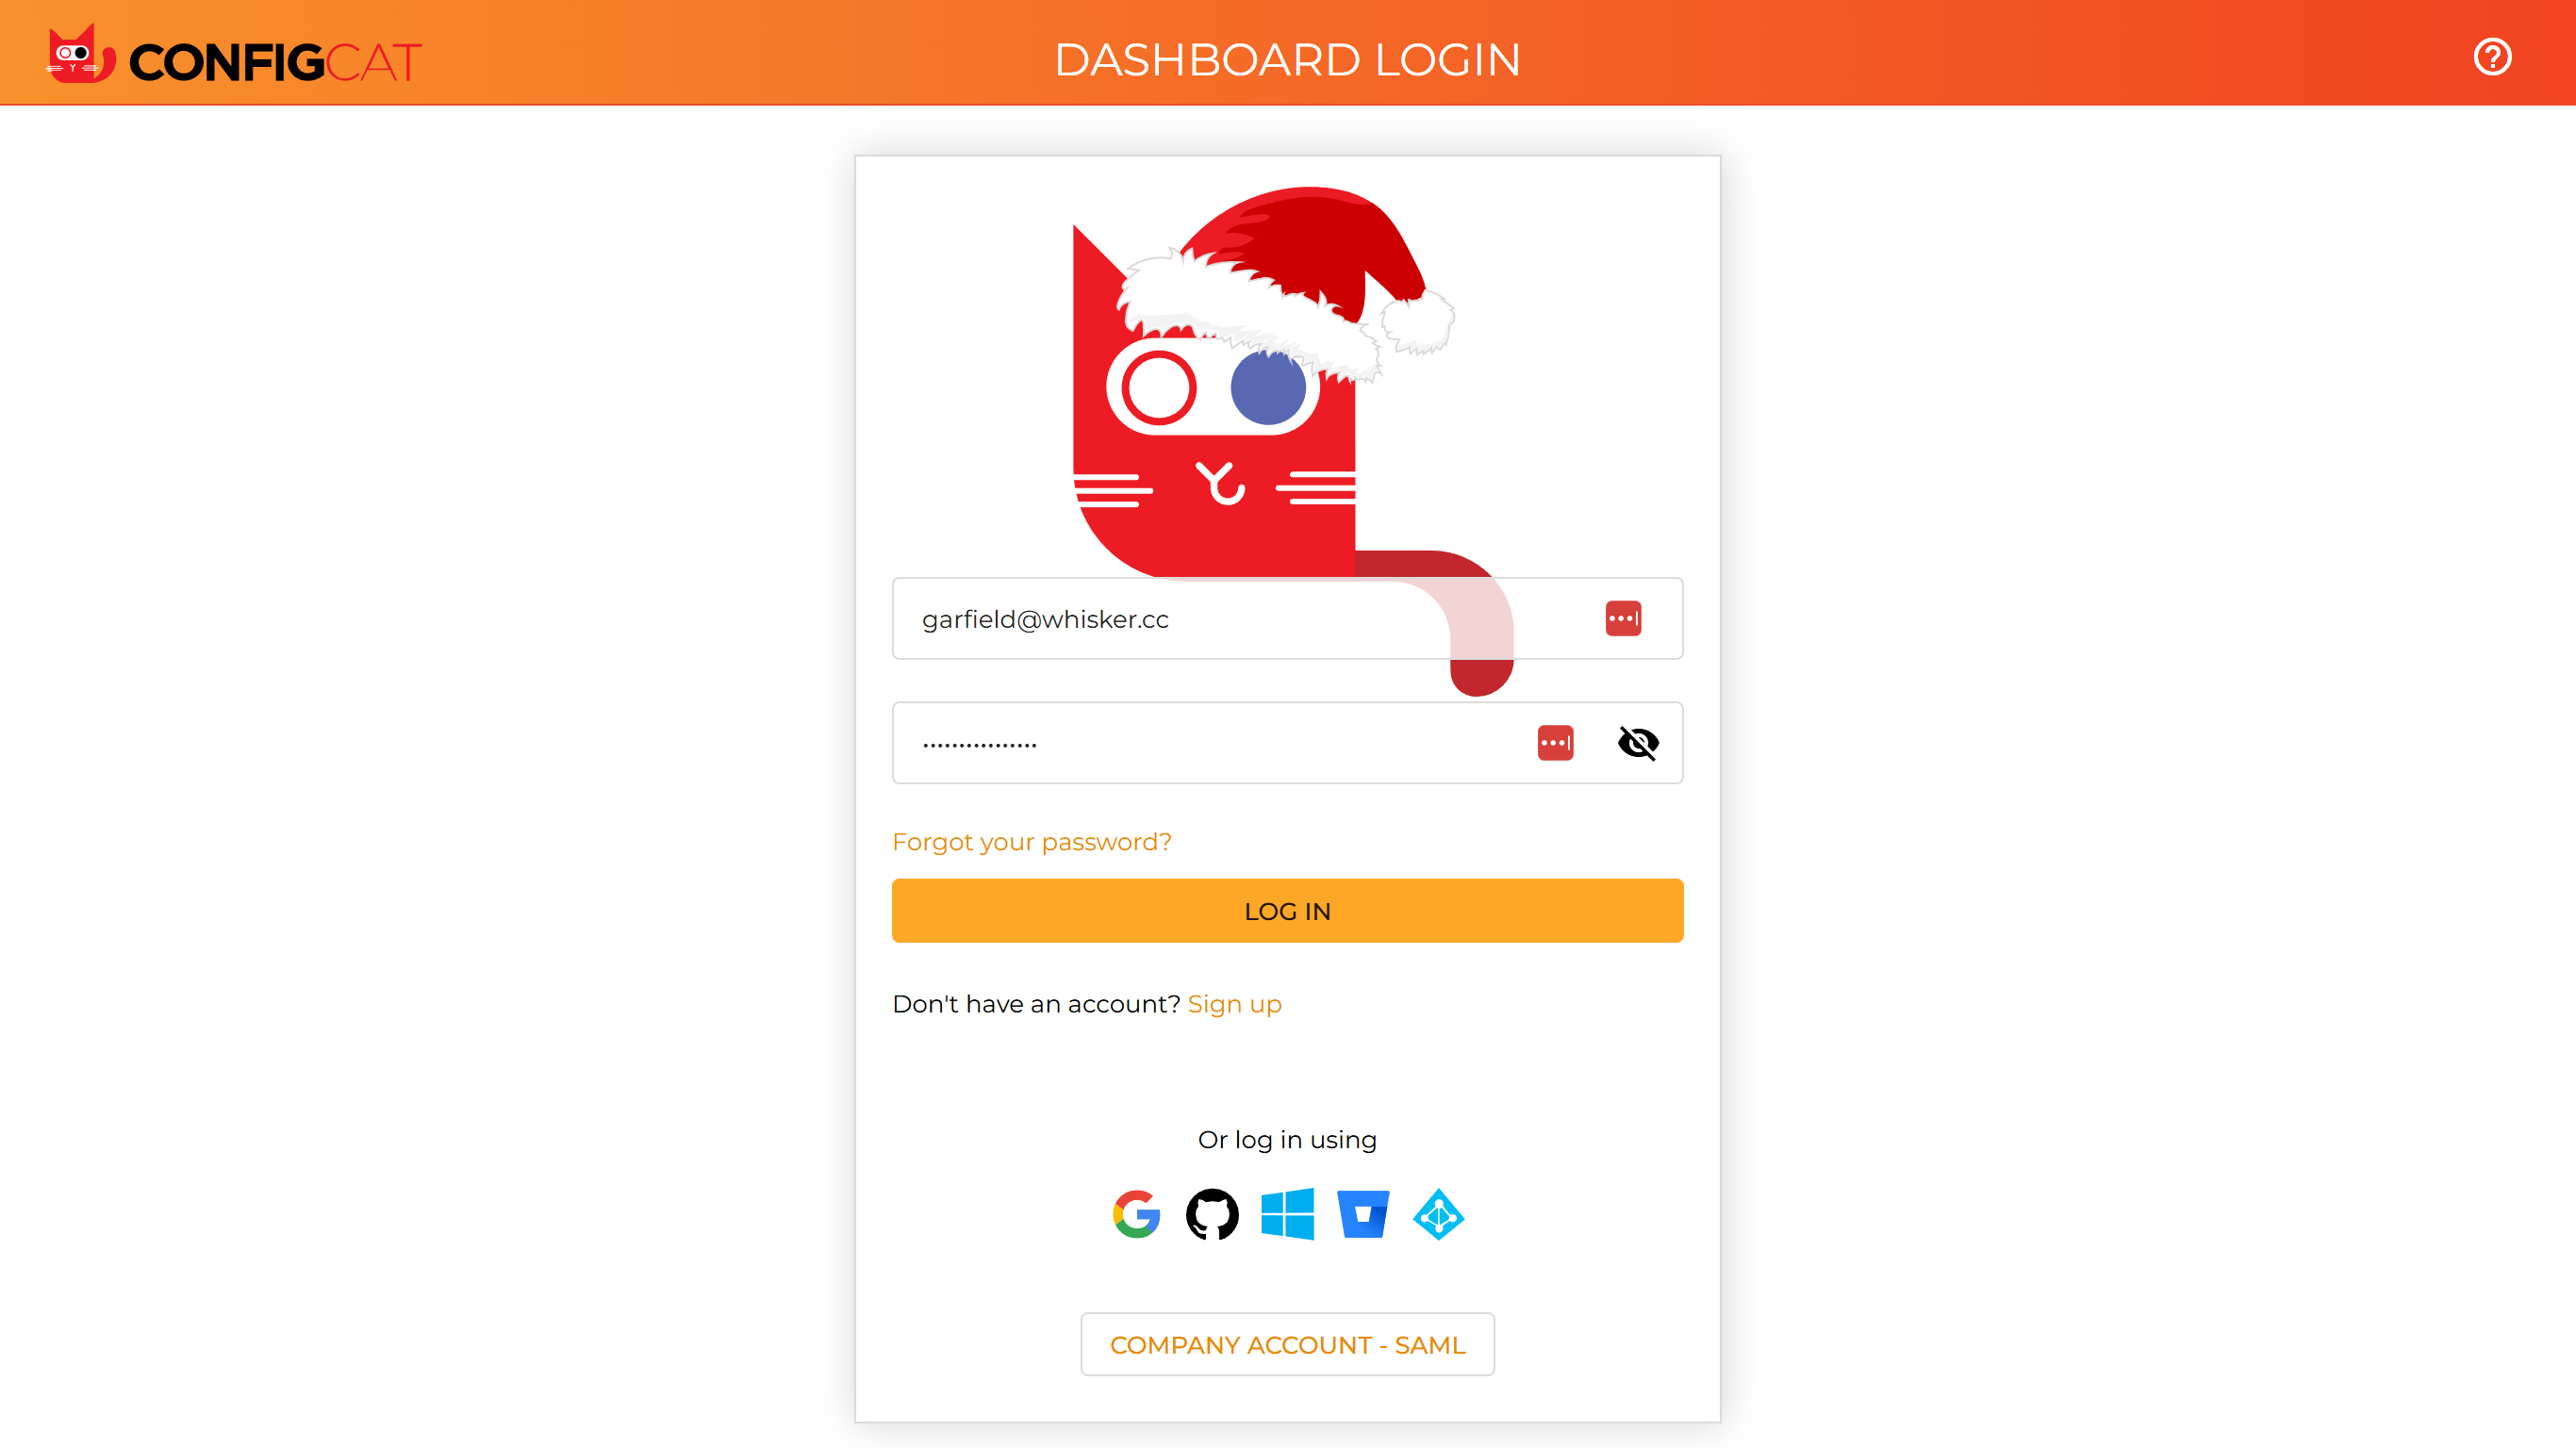Screen dimensions: 2576x1448
Task: Choose the Microsoft Windows login icon
Action: (x=1287, y=1214)
